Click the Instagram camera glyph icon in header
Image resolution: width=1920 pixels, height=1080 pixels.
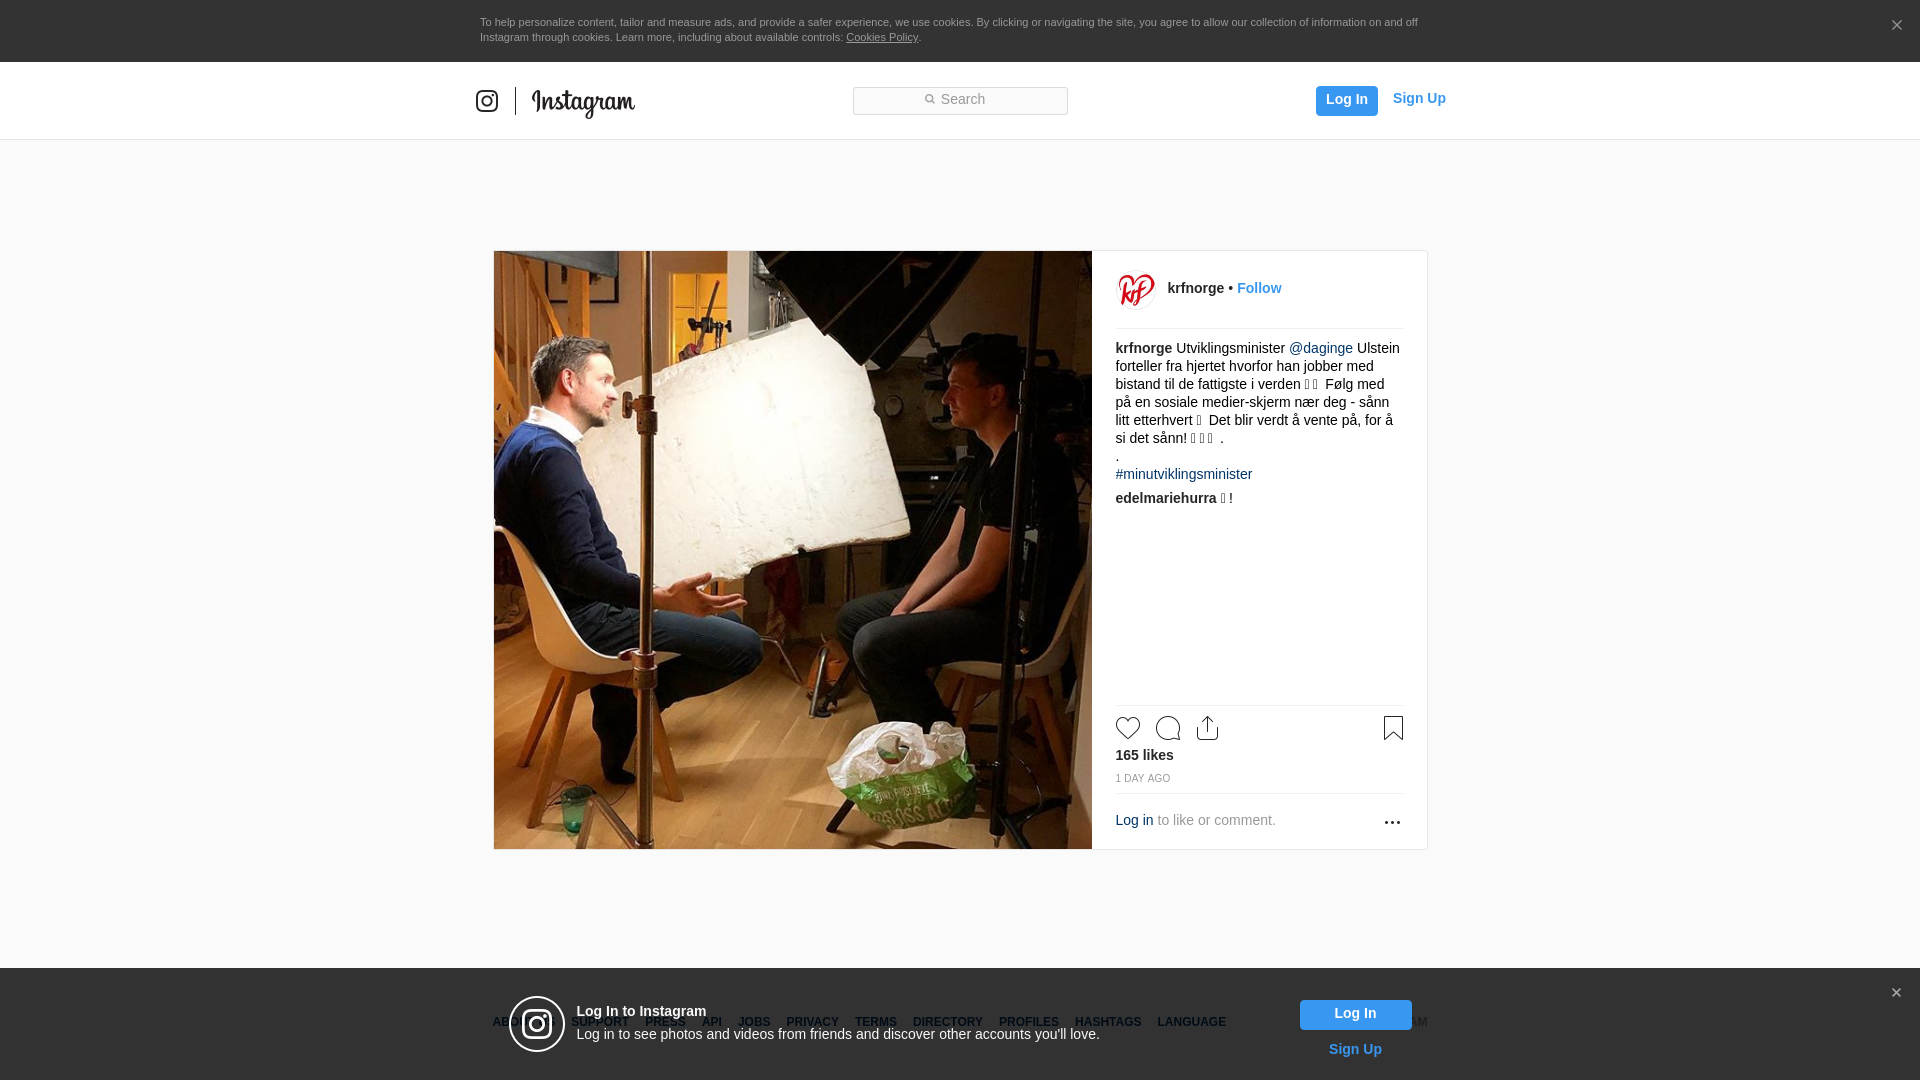click(487, 101)
